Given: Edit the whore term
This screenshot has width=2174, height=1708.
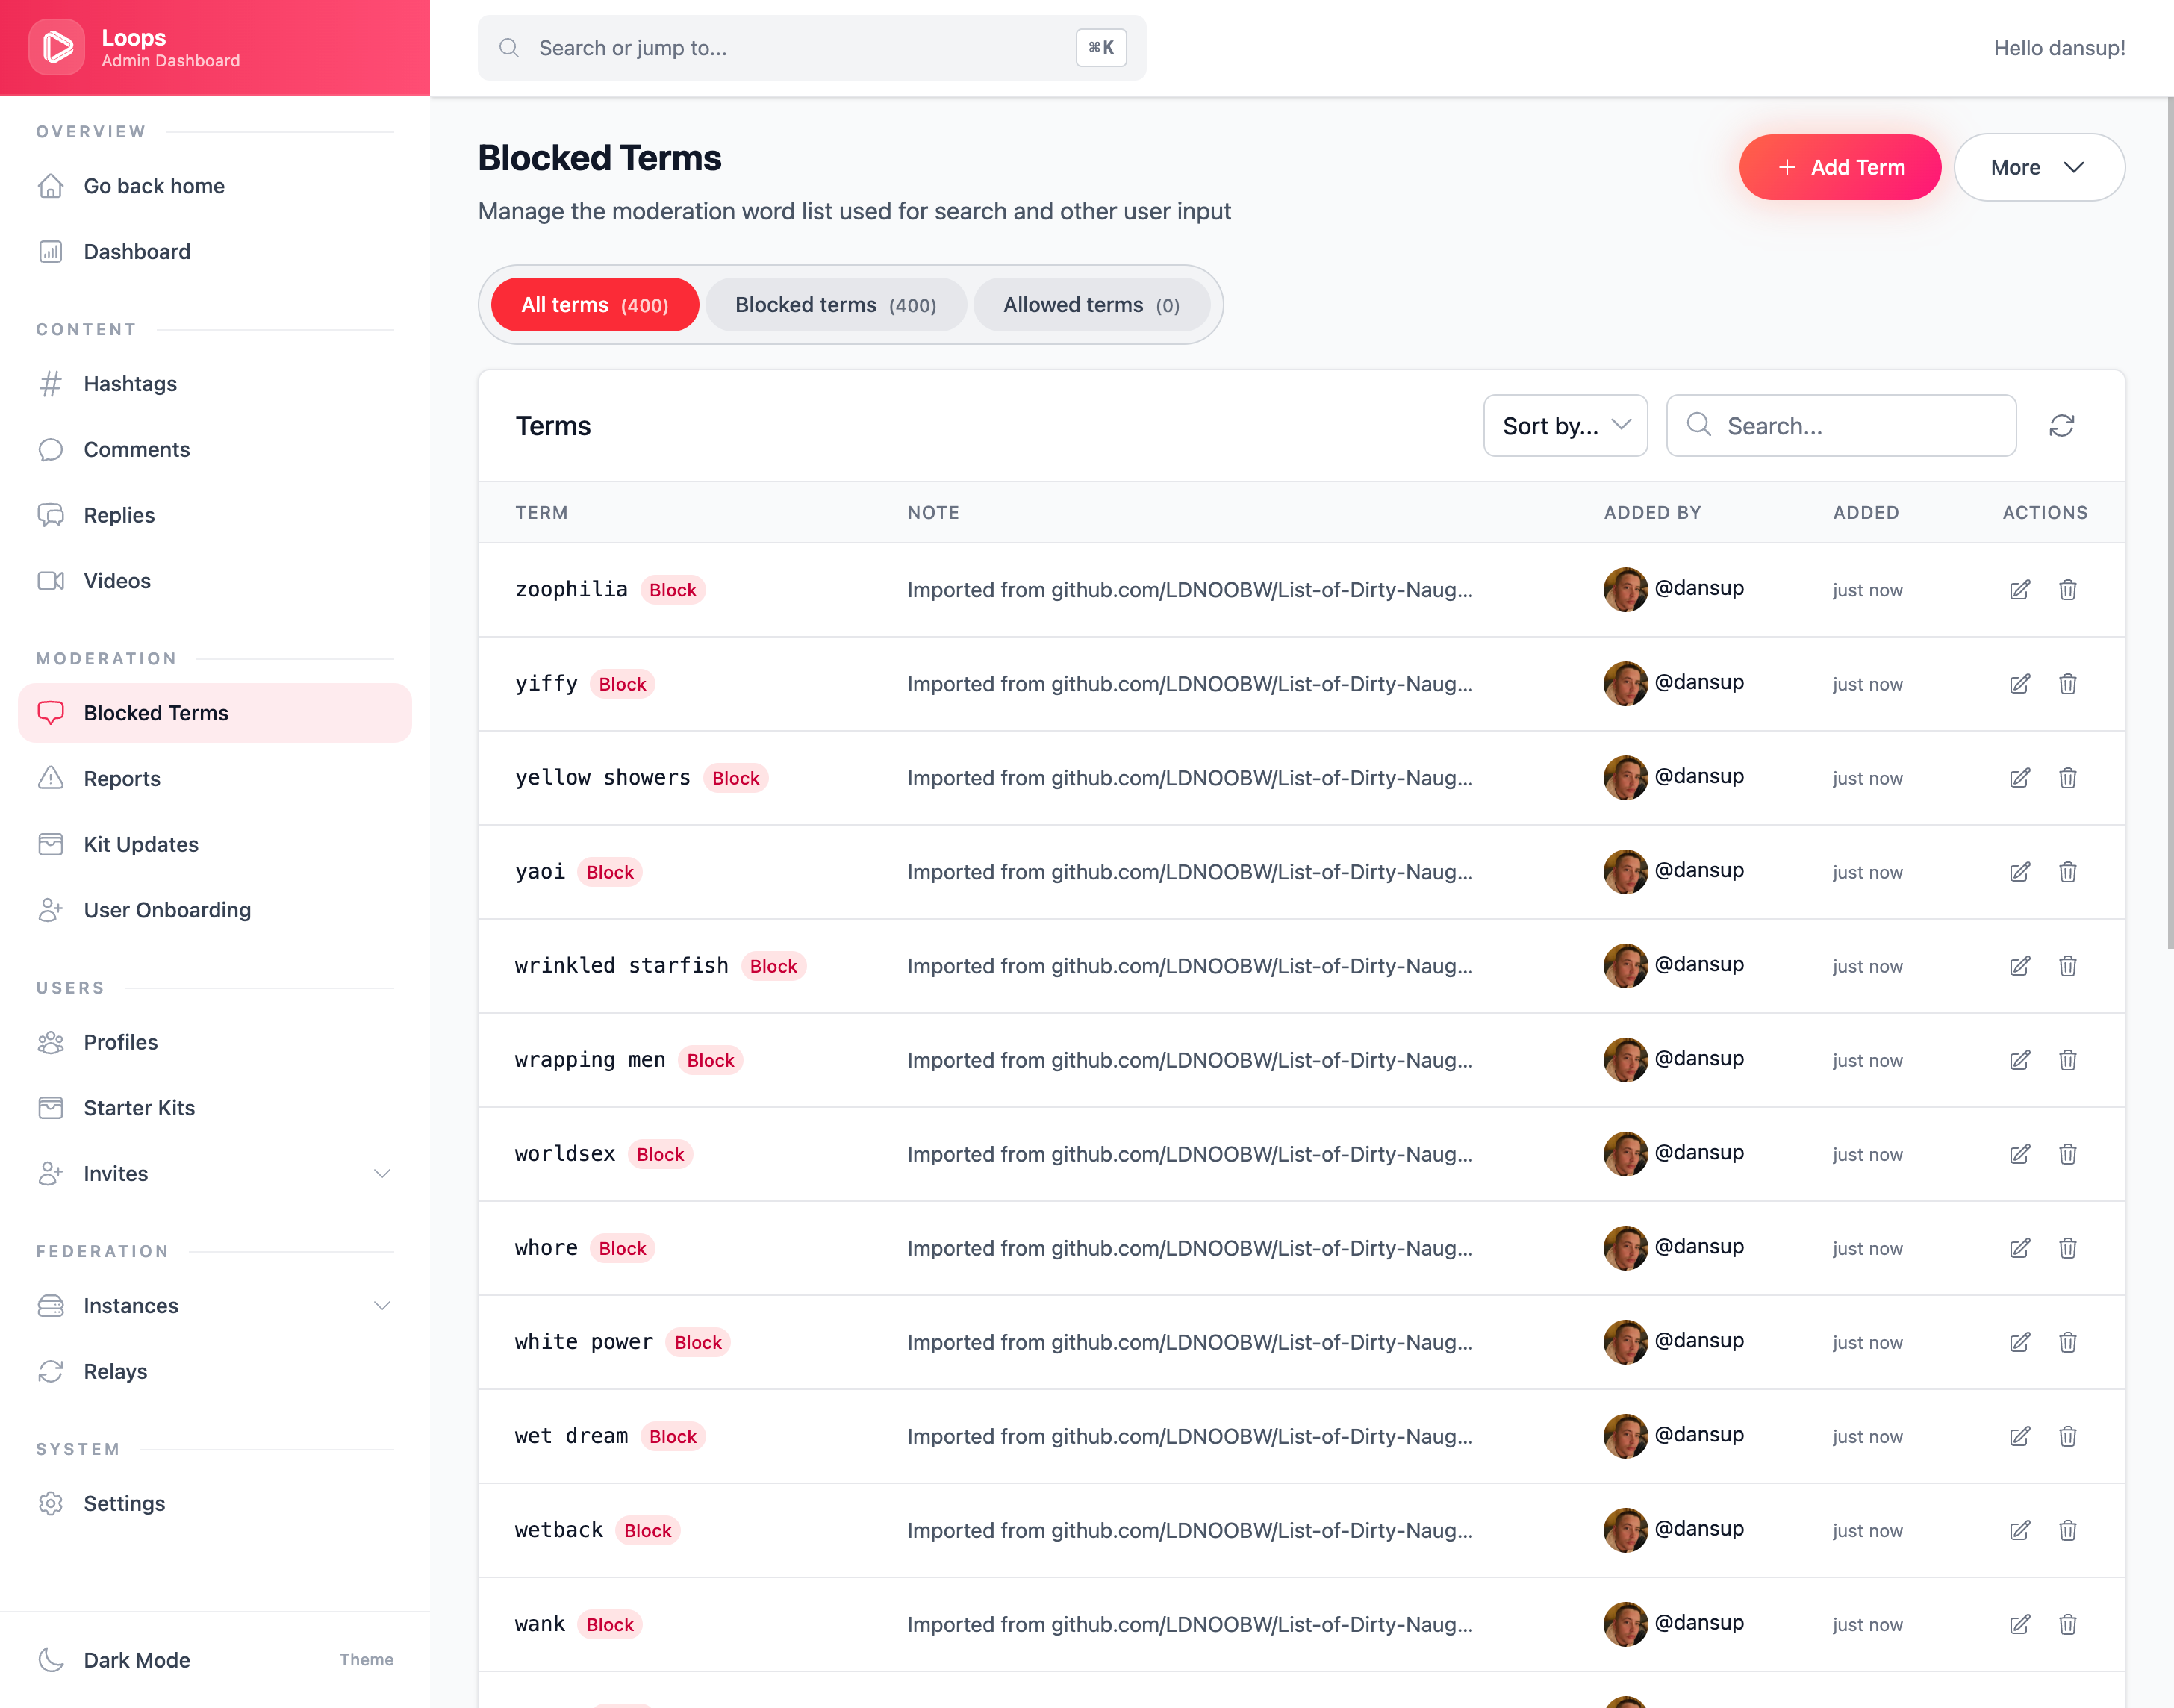Looking at the screenshot, I should tap(2019, 1248).
